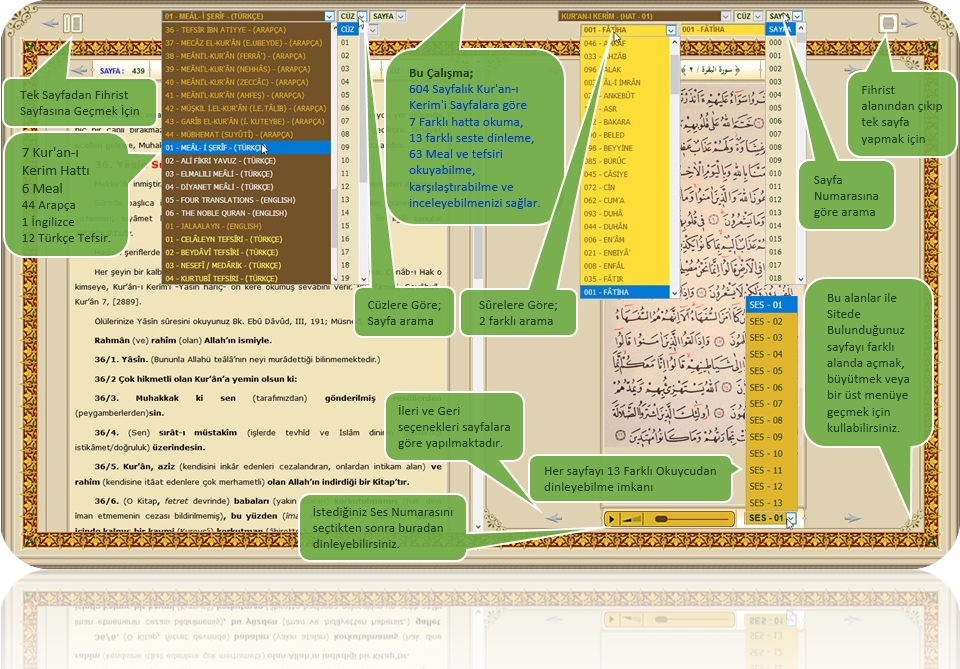The height and width of the screenshot is (669, 960).
Task: Open the right pane CÜZ dropdown
Action: coord(757,17)
